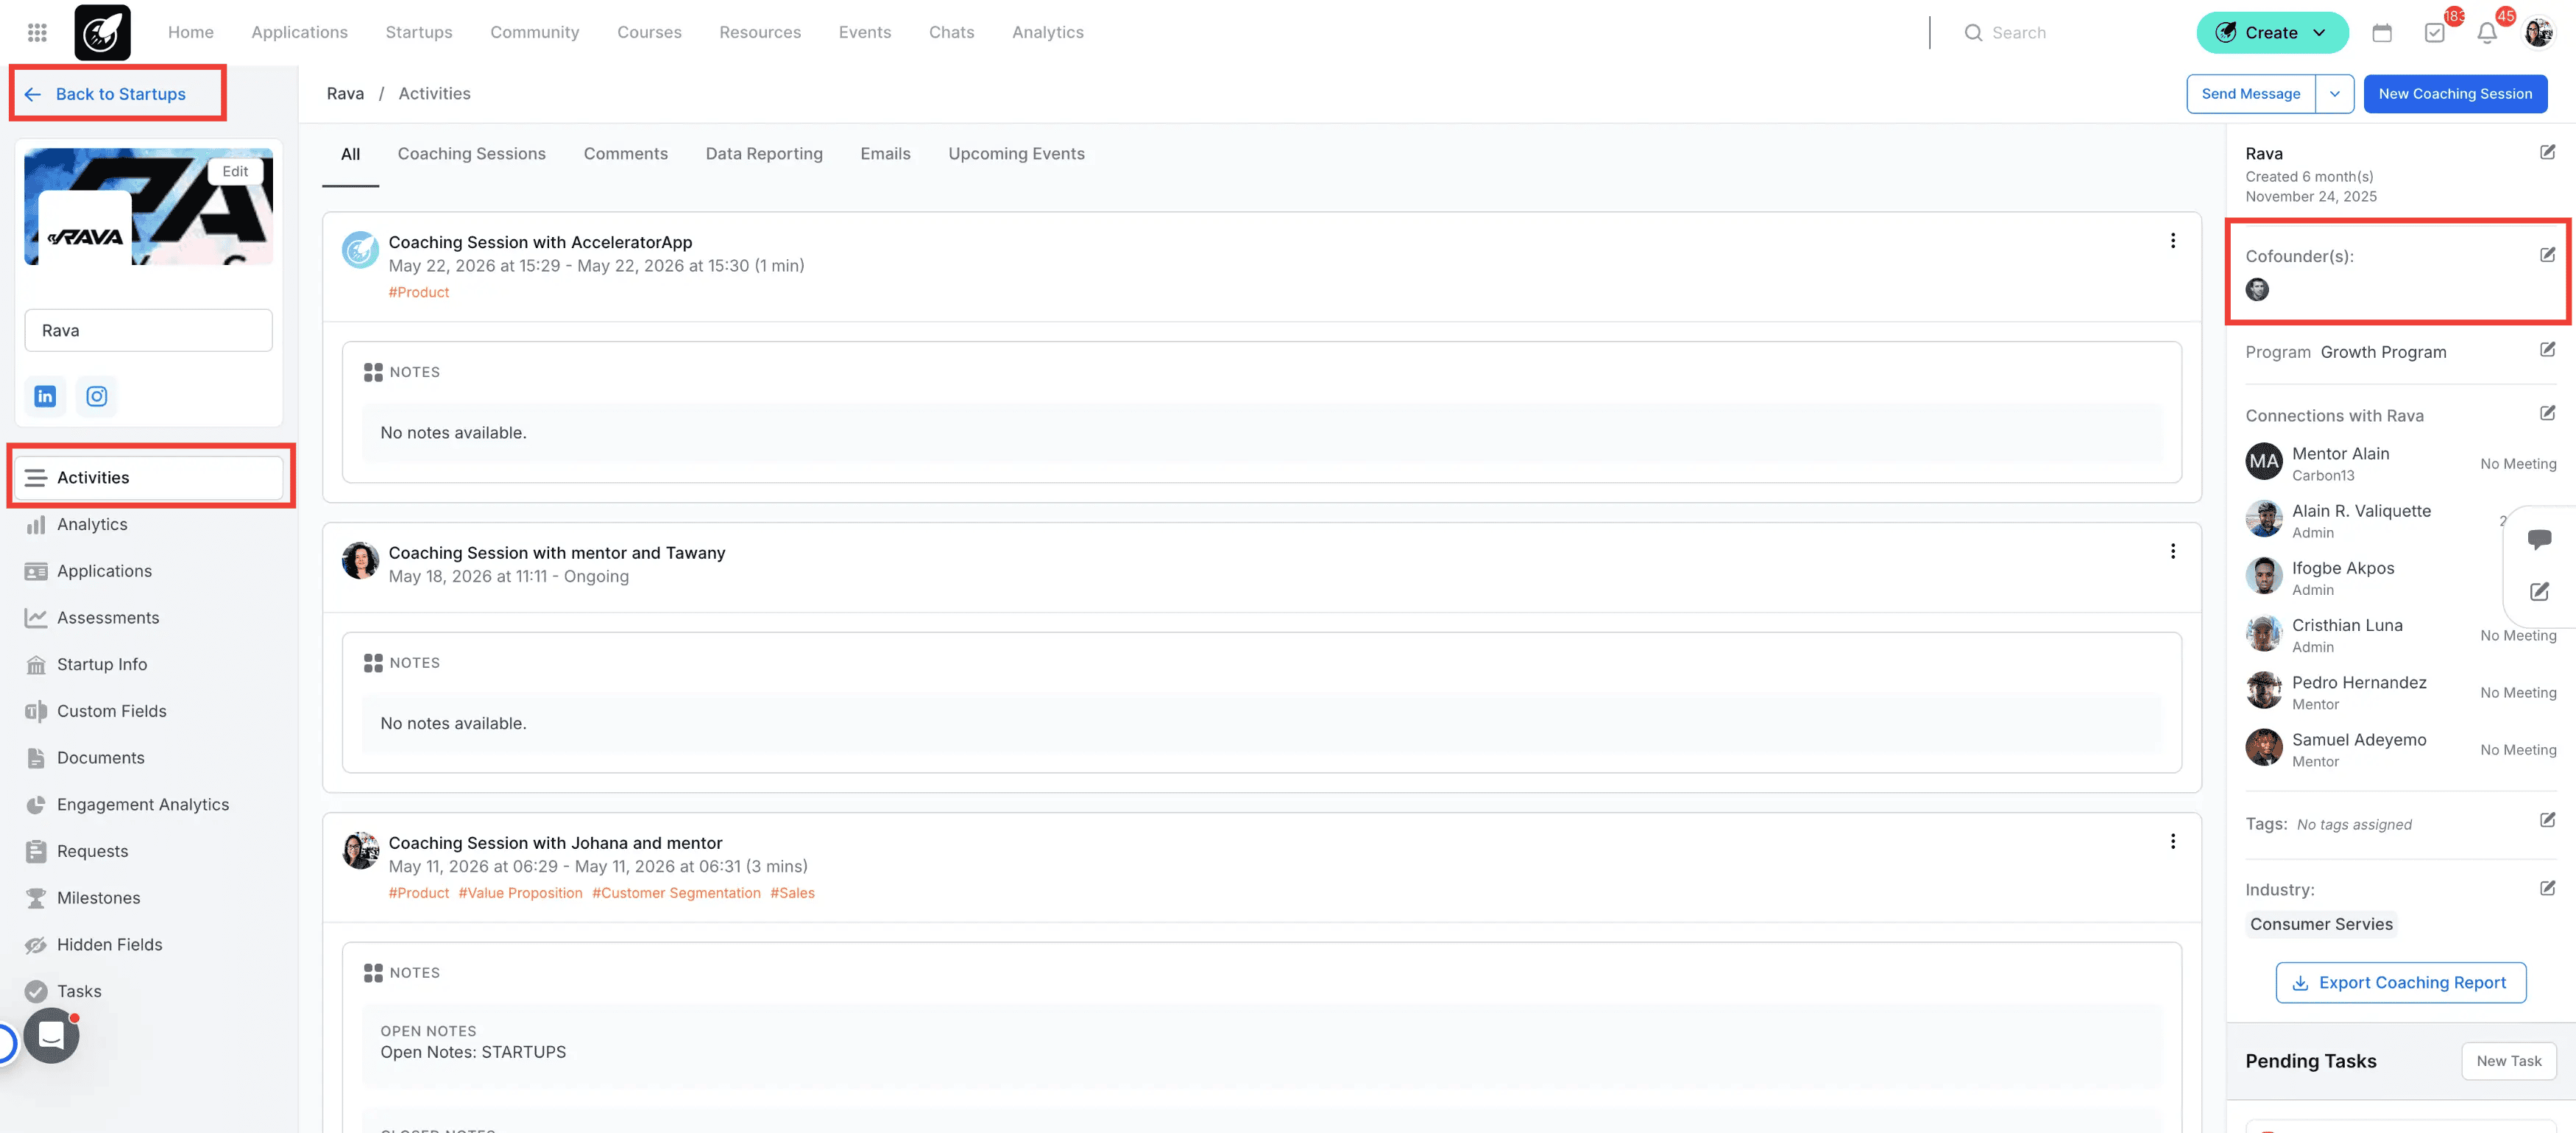This screenshot has width=2576, height=1133.
Task: Click the #Value Proposition tag
Action: (x=520, y=893)
